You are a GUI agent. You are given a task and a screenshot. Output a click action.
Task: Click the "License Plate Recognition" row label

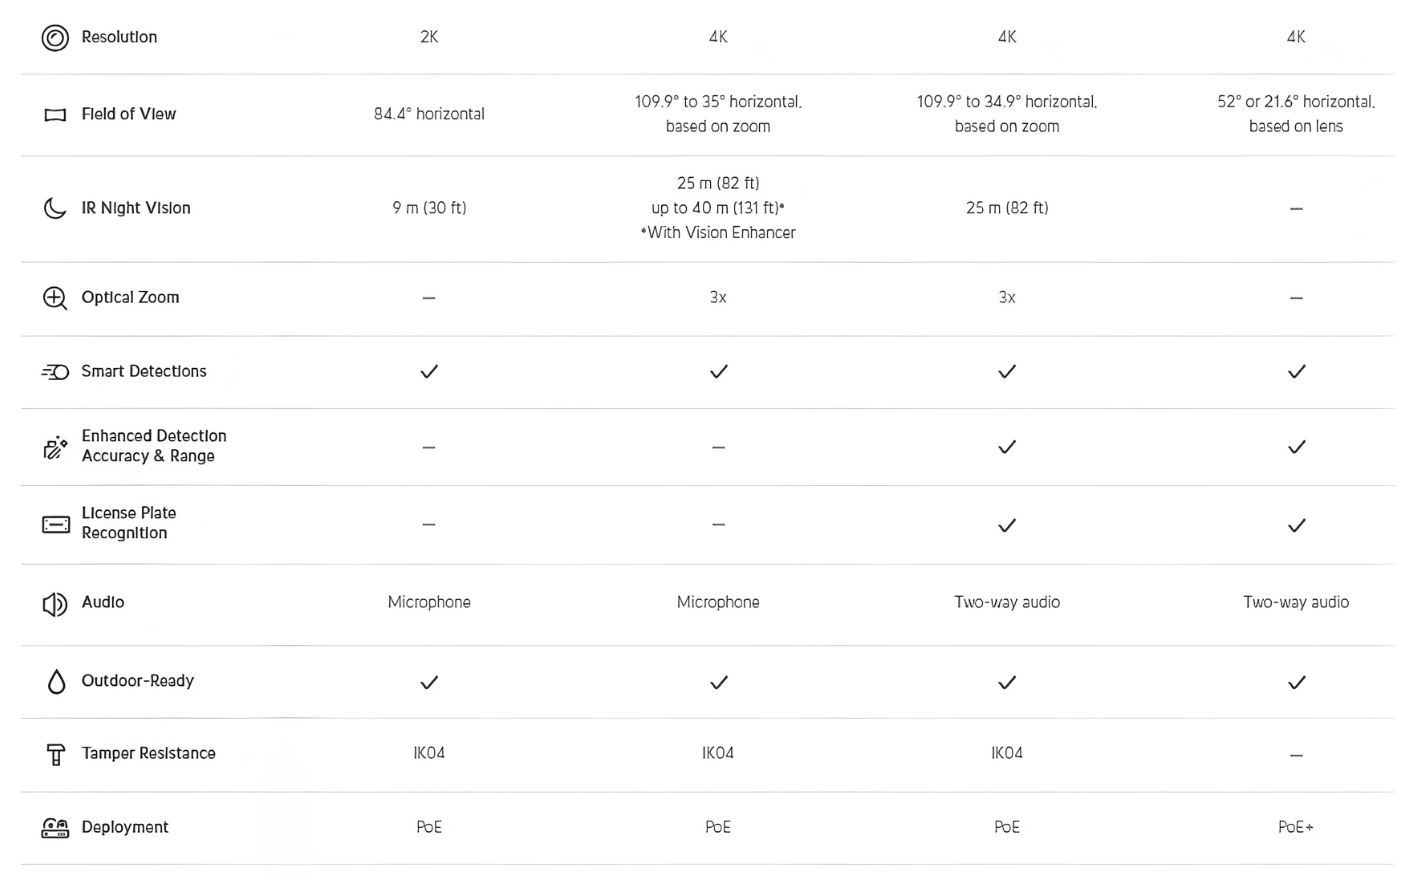(129, 523)
